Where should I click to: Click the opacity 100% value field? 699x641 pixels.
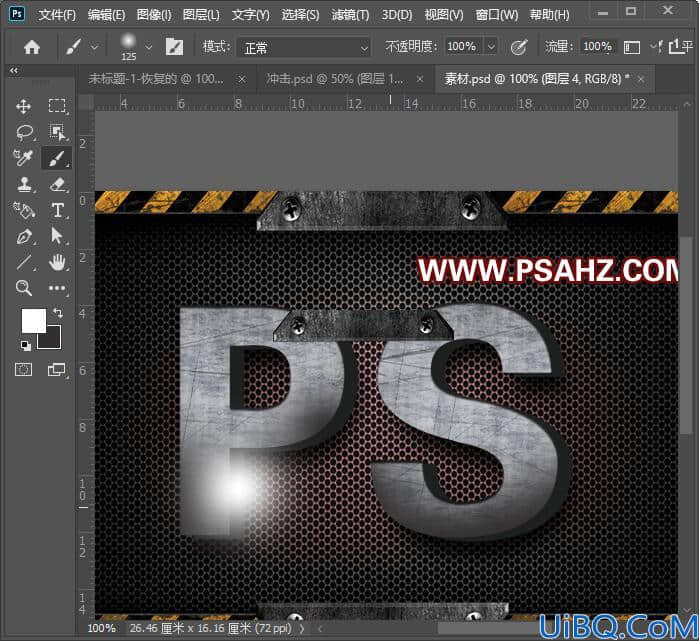(463, 46)
